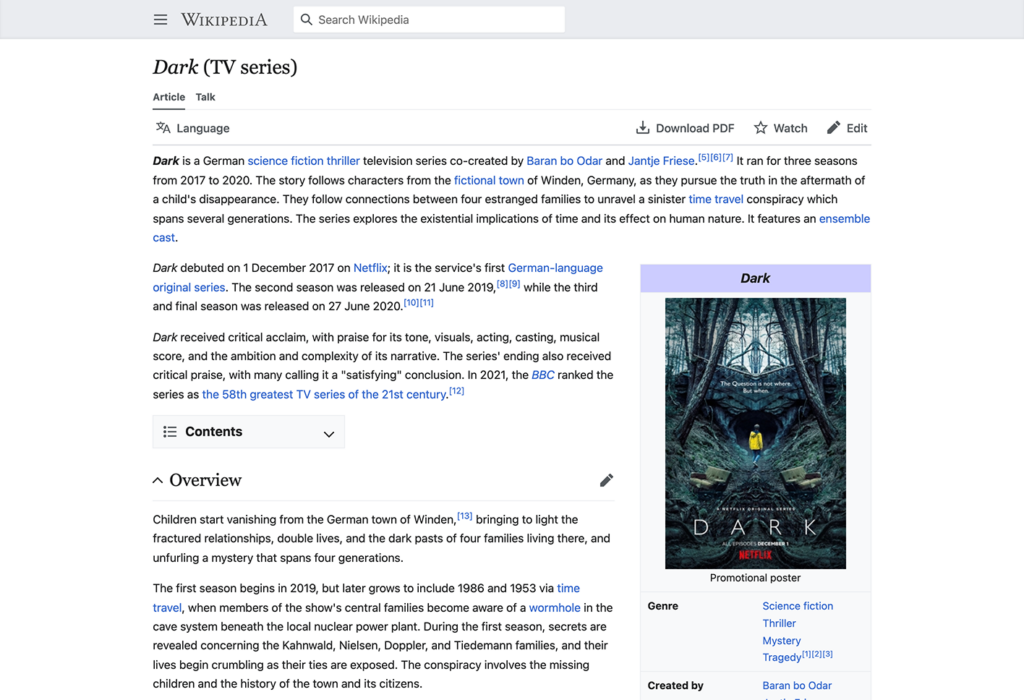Expand the Contents panel chevron
Screen dimensions: 1024x700
point(330,432)
